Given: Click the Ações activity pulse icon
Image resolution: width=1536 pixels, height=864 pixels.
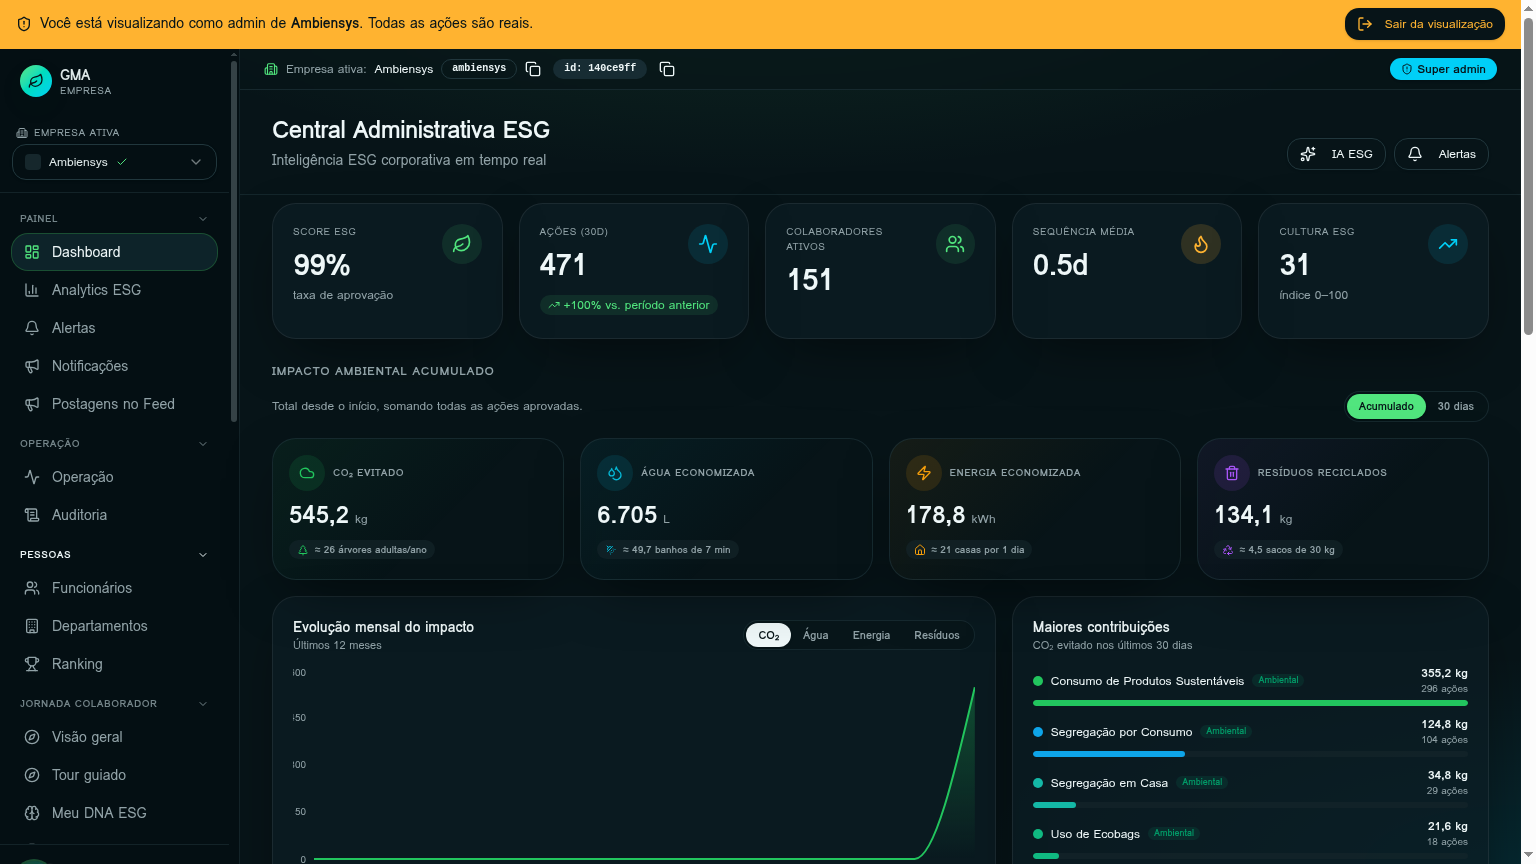Looking at the screenshot, I should (708, 244).
